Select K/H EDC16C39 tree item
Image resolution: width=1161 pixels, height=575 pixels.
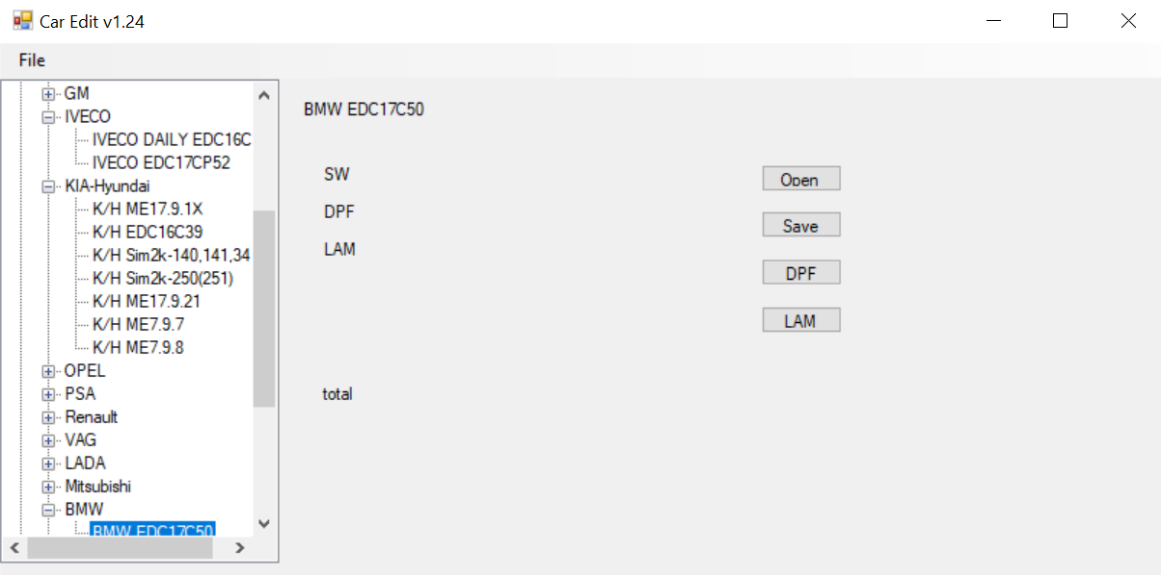(x=147, y=232)
